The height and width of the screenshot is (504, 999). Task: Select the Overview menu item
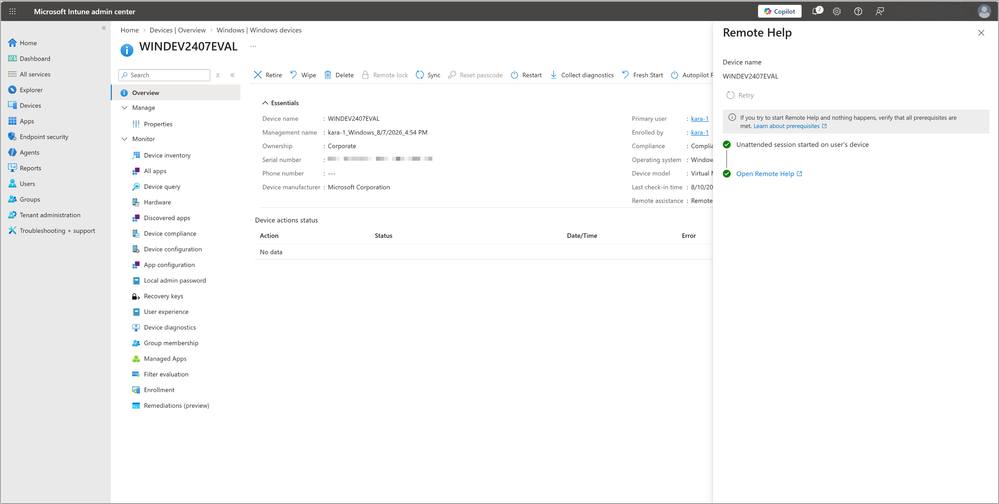pos(176,93)
